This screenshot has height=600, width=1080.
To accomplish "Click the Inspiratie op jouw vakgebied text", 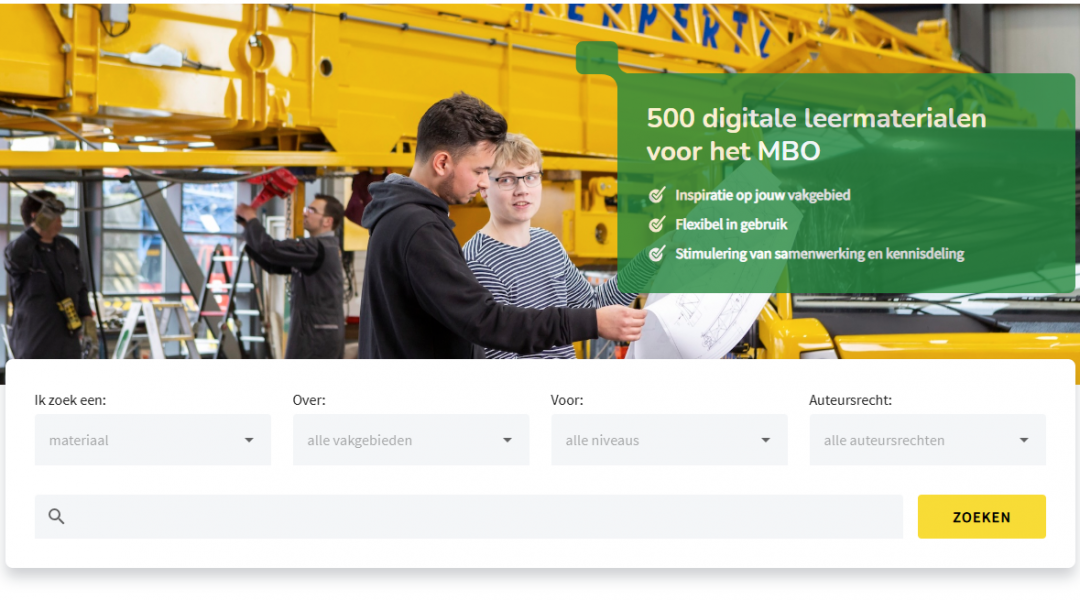I will click(762, 195).
